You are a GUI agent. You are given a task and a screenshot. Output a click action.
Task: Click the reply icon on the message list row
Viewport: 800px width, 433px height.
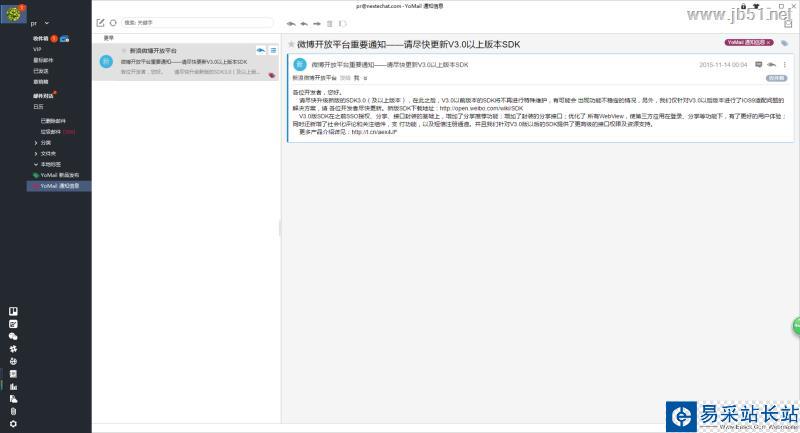pyautogui.click(x=261, y=50)
